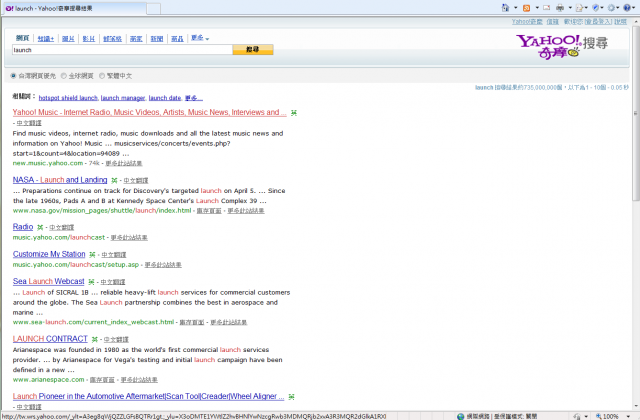Screen dimensions: 640x420
Task: Click the URL text 'new.music.yahoo.com'
Action: point(48,163)
